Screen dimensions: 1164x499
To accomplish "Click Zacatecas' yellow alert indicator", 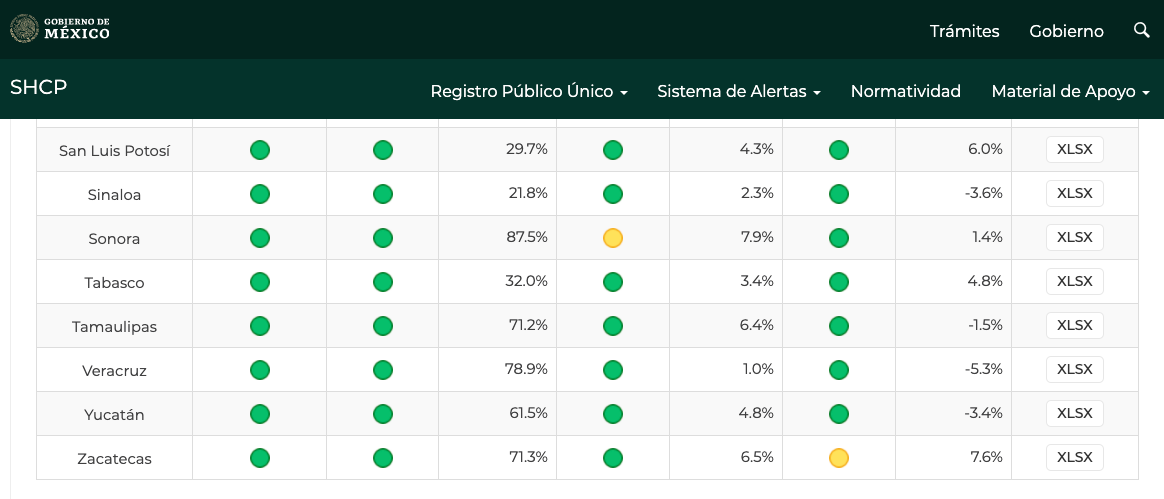I will point(839,458).
